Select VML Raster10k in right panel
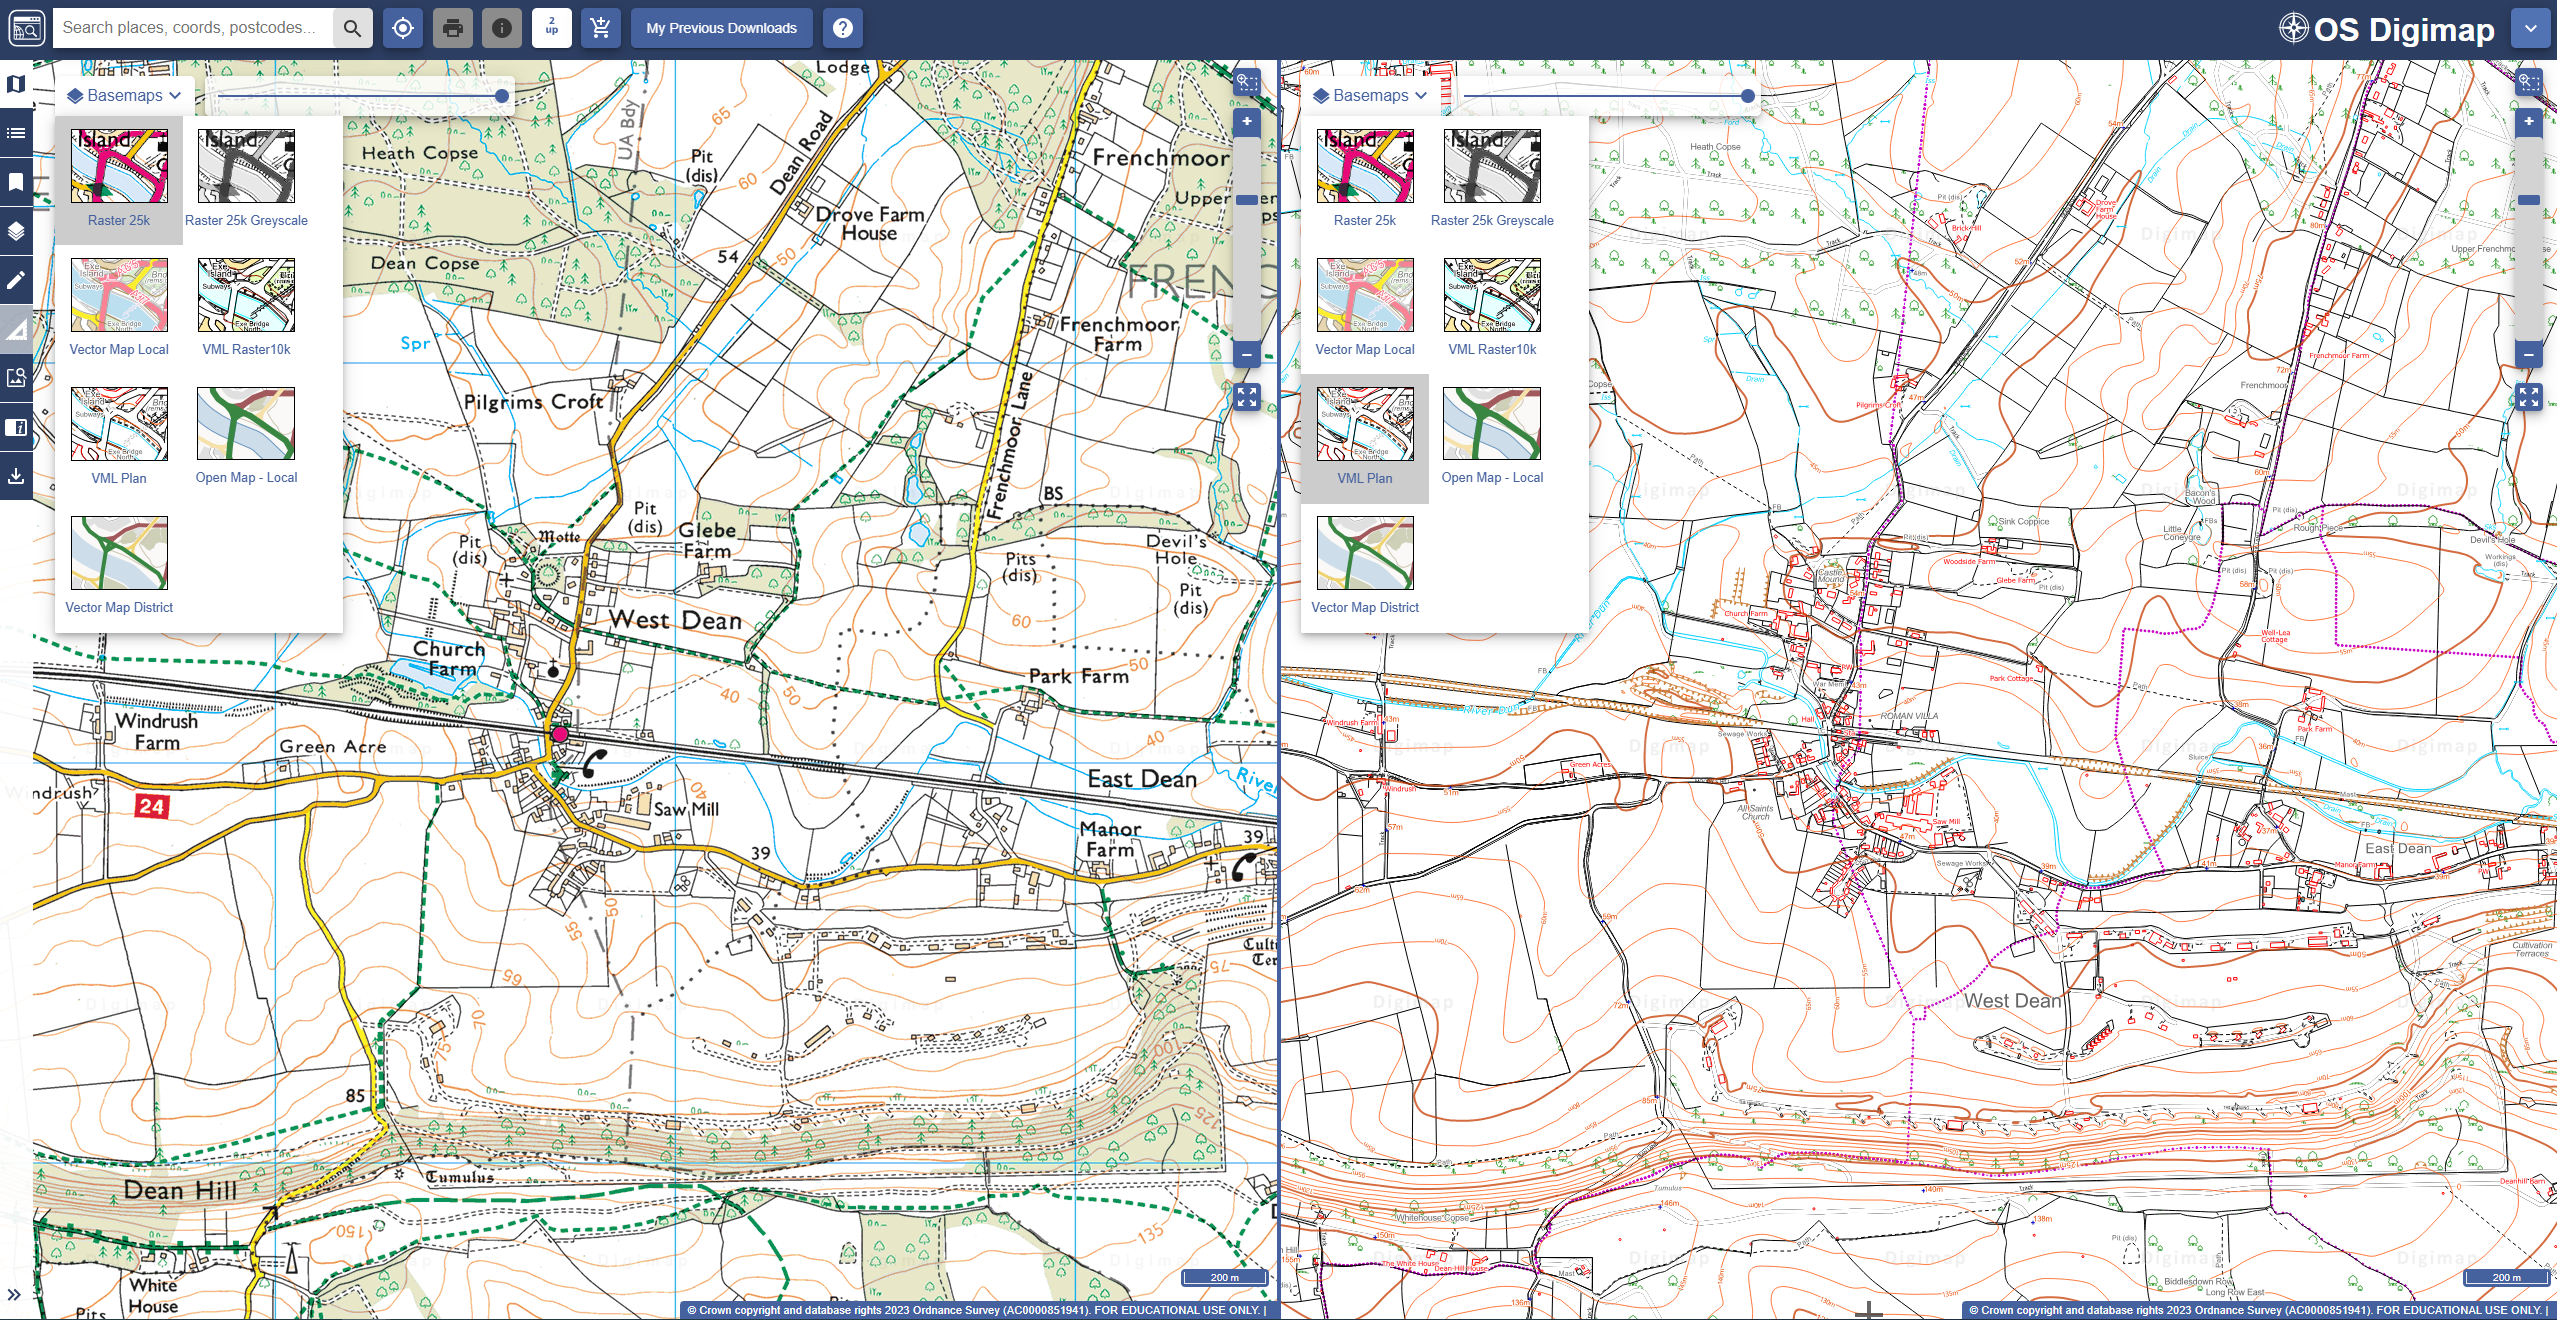Viewport: 2557px width, 1320px height. [x=1492, y=309]
